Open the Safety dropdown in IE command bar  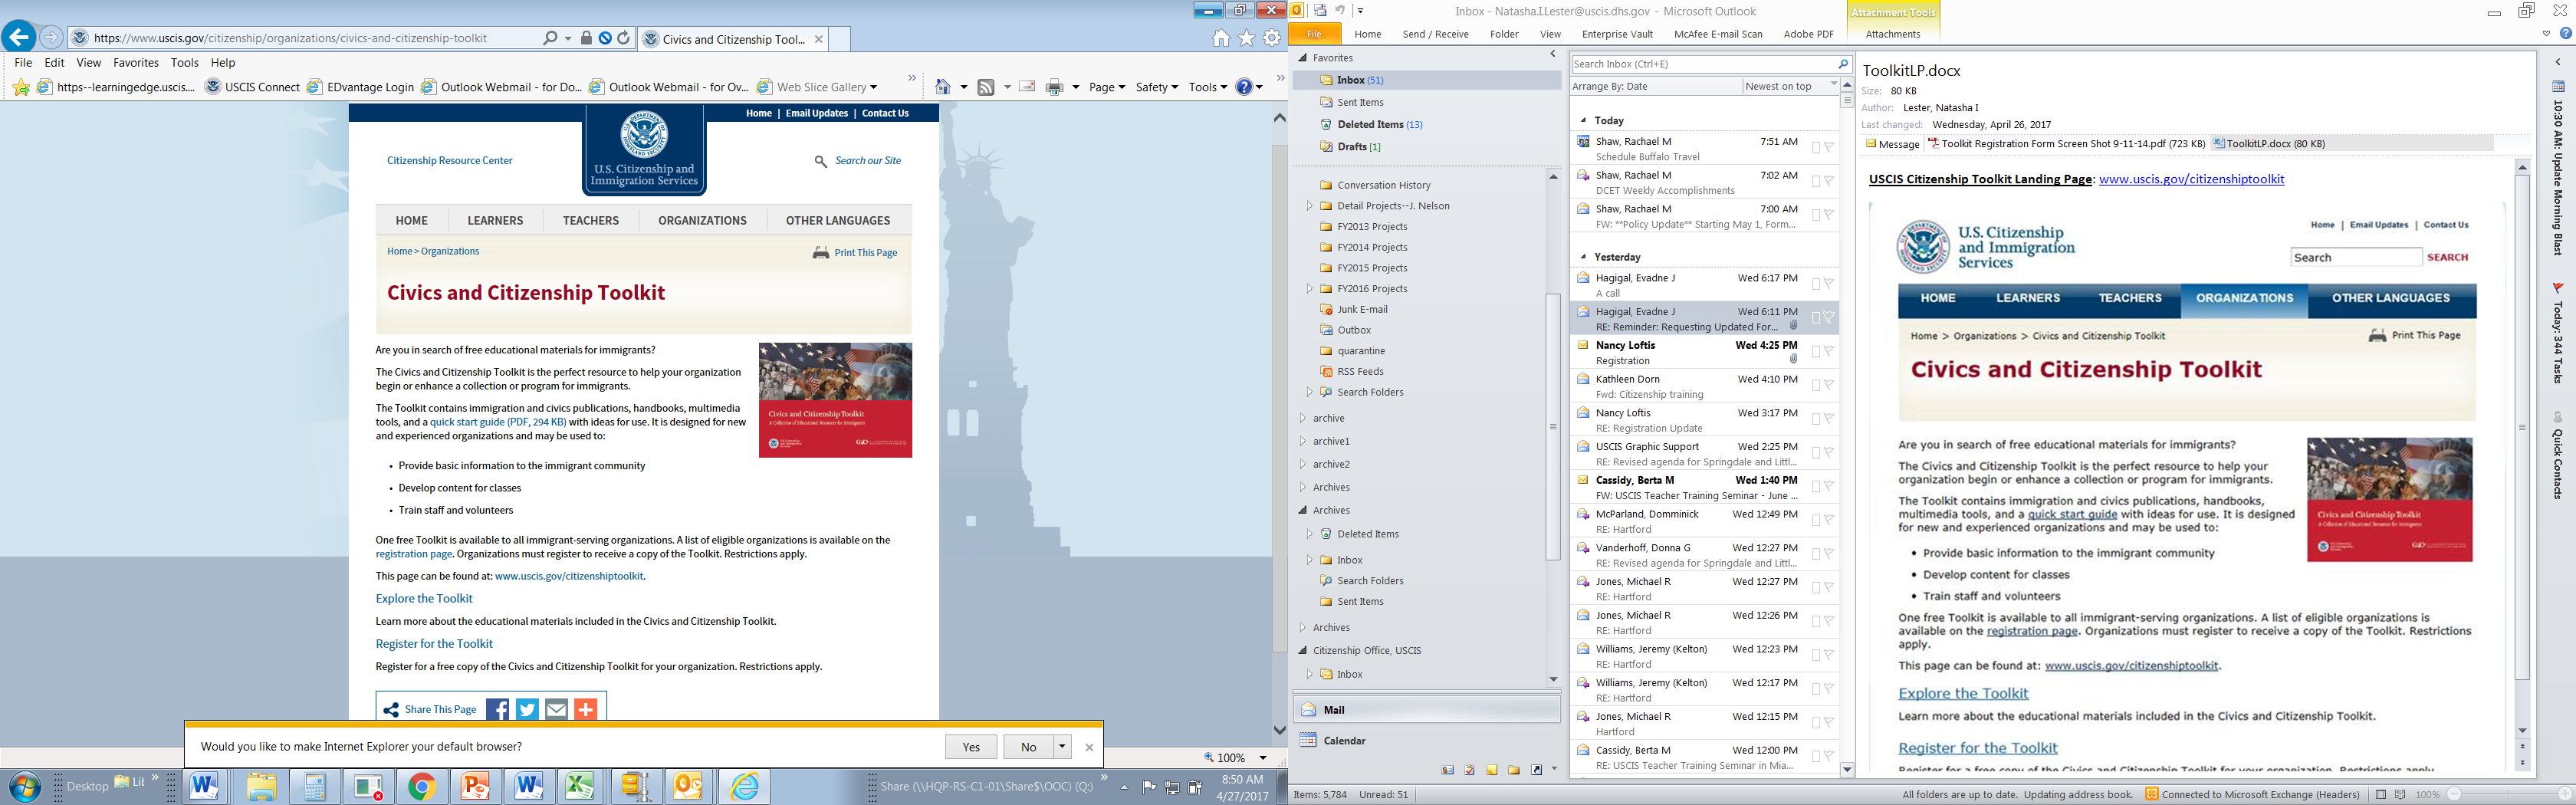tap(1157, 87)
